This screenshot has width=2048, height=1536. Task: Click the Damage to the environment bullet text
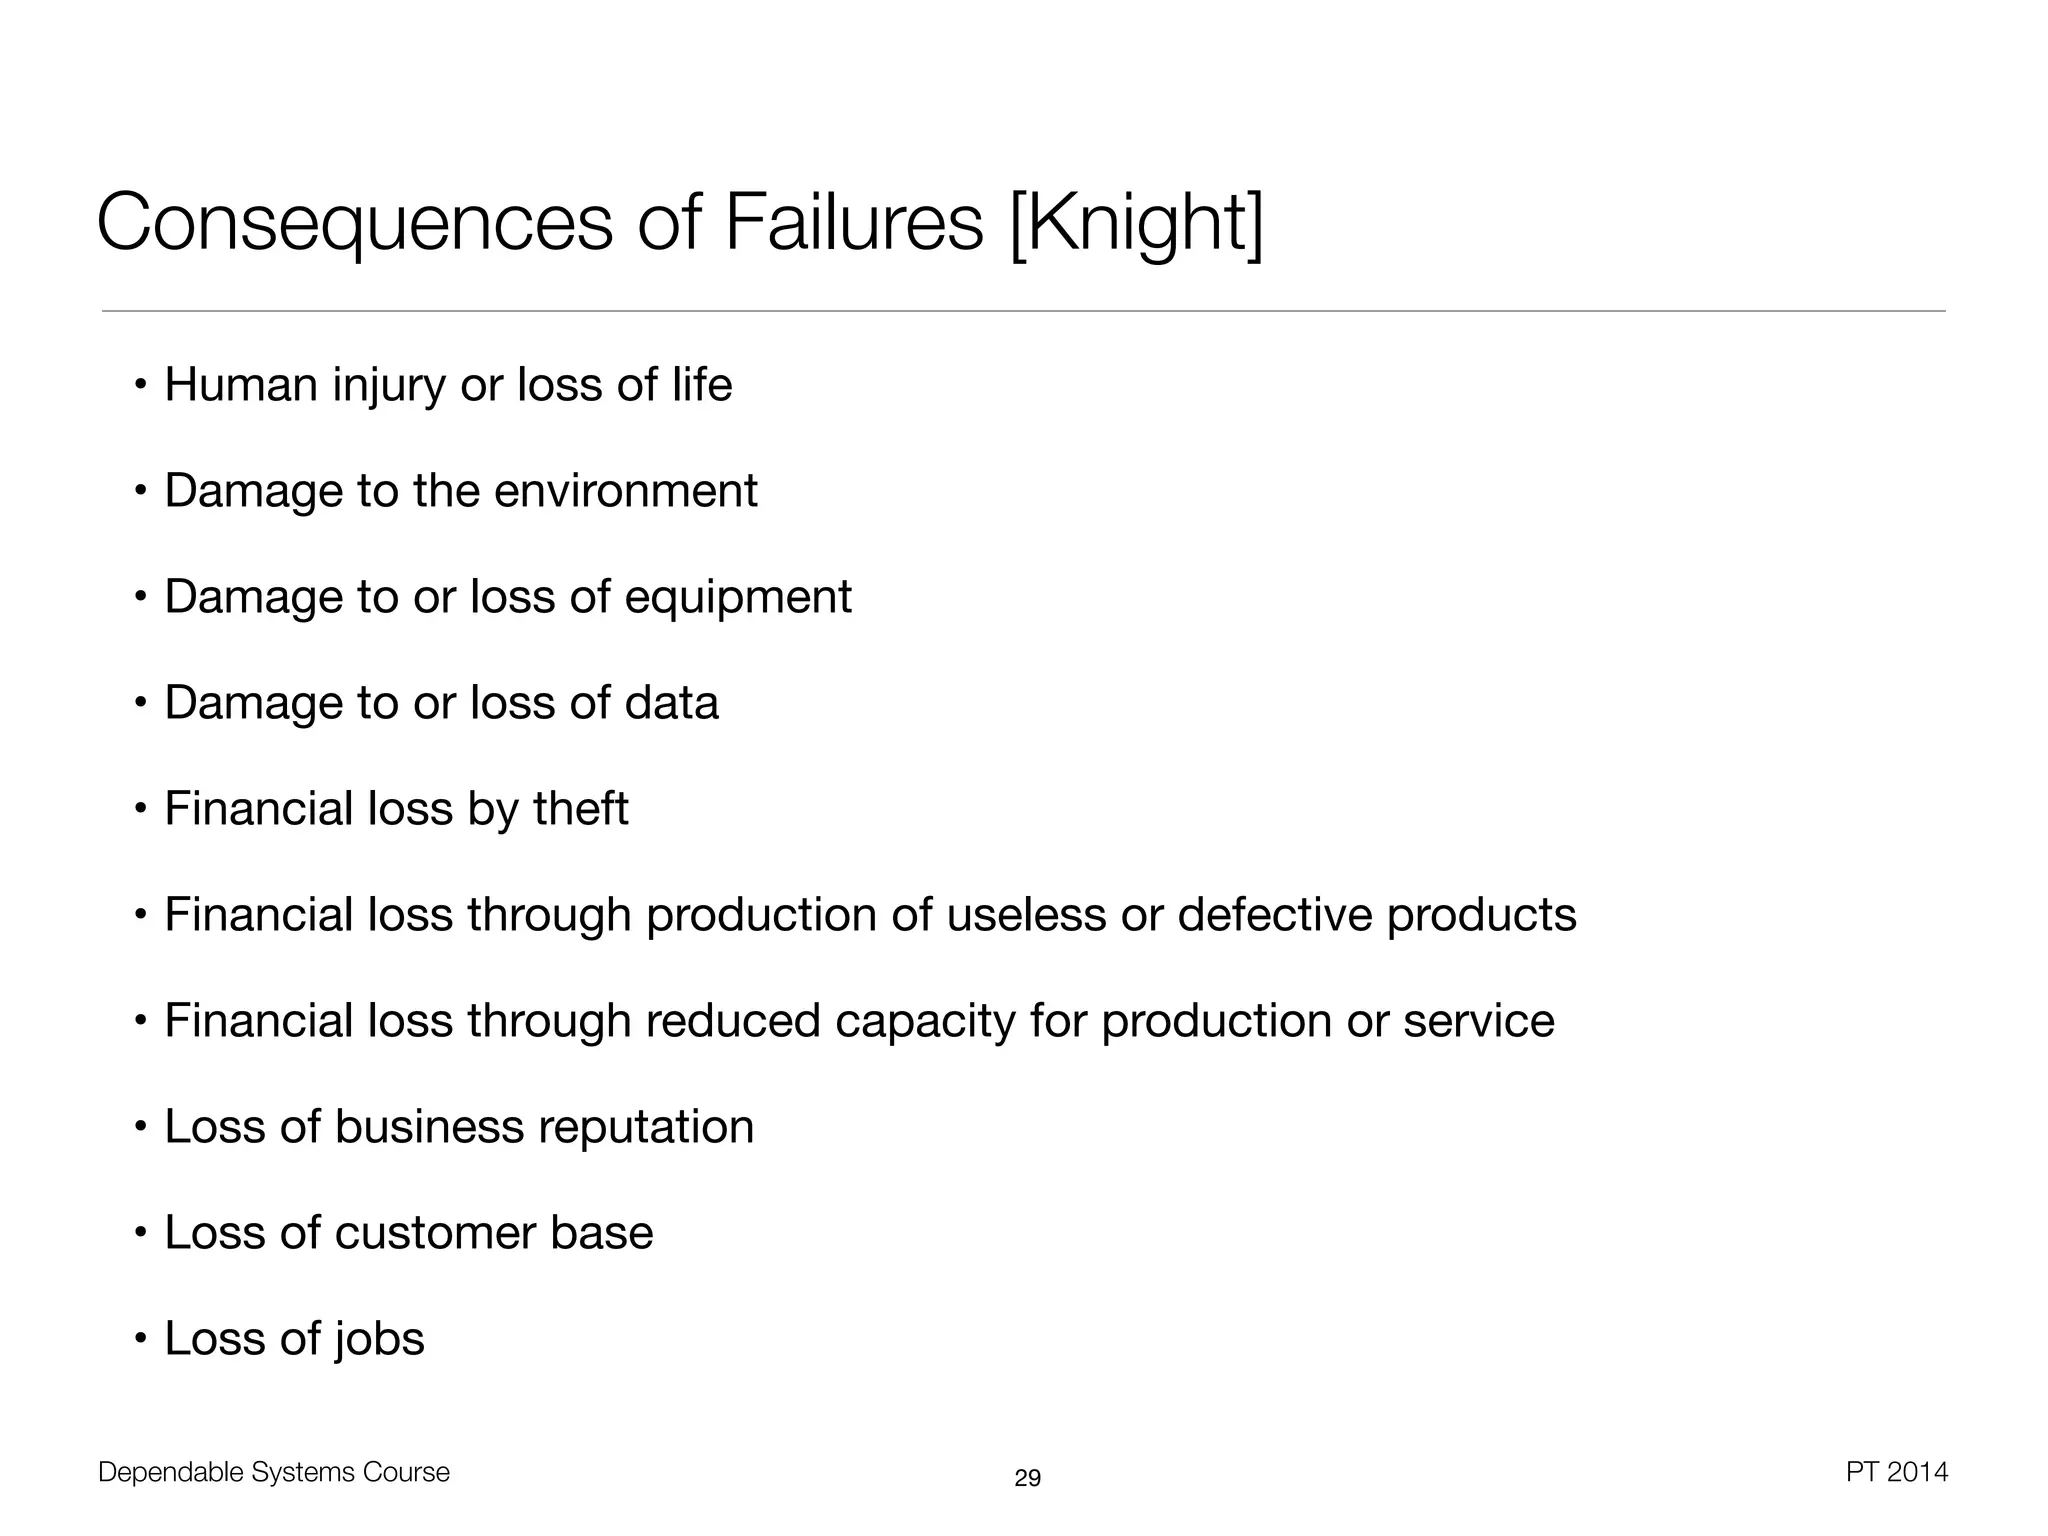tap(460, 491)
